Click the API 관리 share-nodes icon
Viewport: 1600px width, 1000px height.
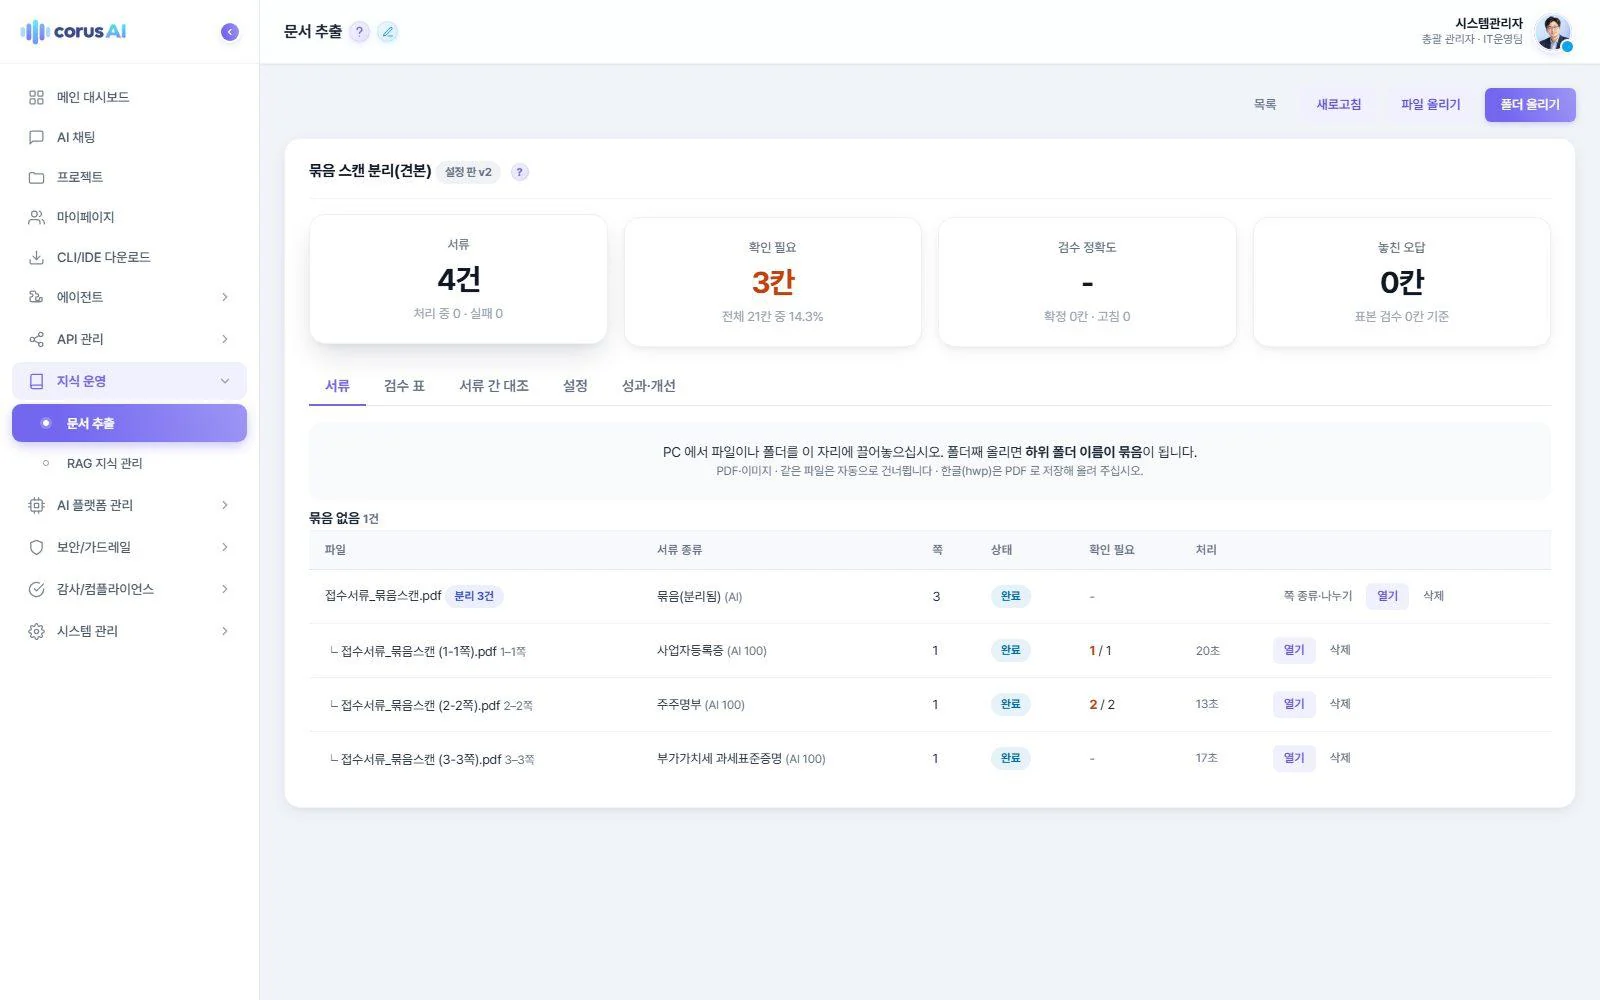pos(37,339)
